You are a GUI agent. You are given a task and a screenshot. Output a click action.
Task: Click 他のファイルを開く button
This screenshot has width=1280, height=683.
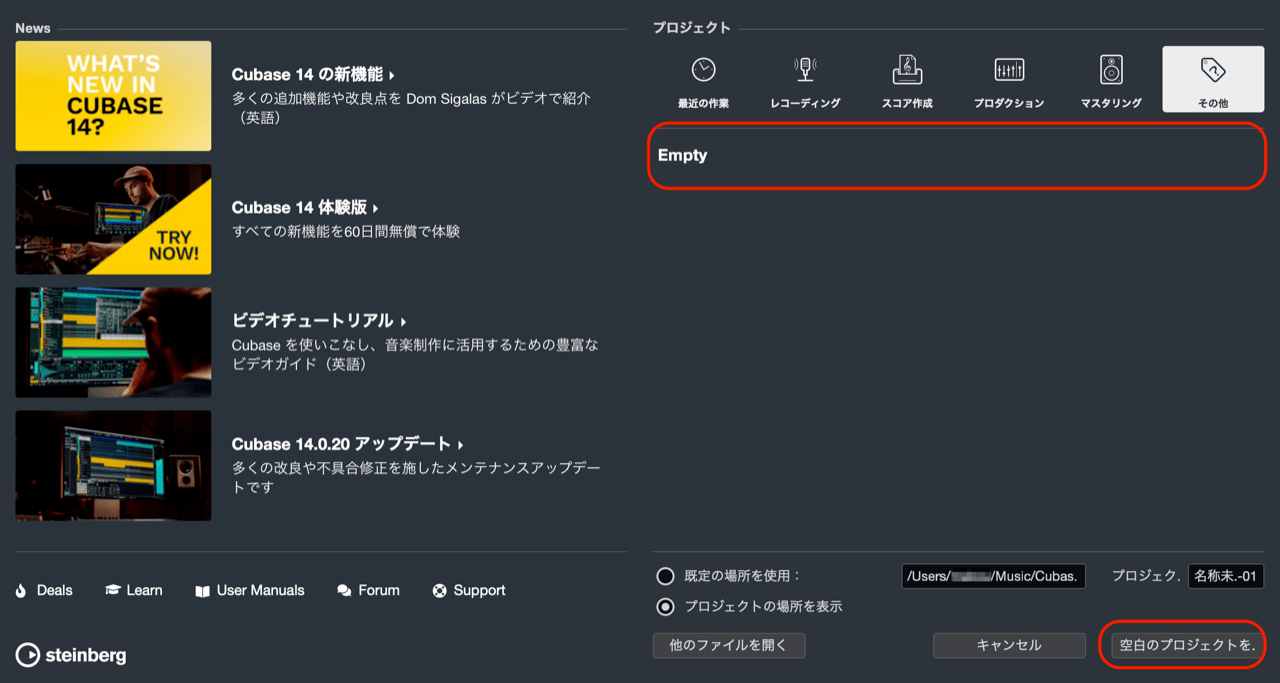[x=728, y=645]
